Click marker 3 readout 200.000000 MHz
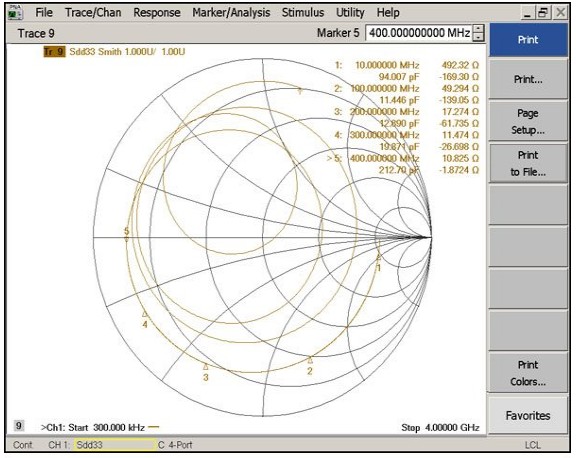The image size is (576, 458). (x=385, y=112)
